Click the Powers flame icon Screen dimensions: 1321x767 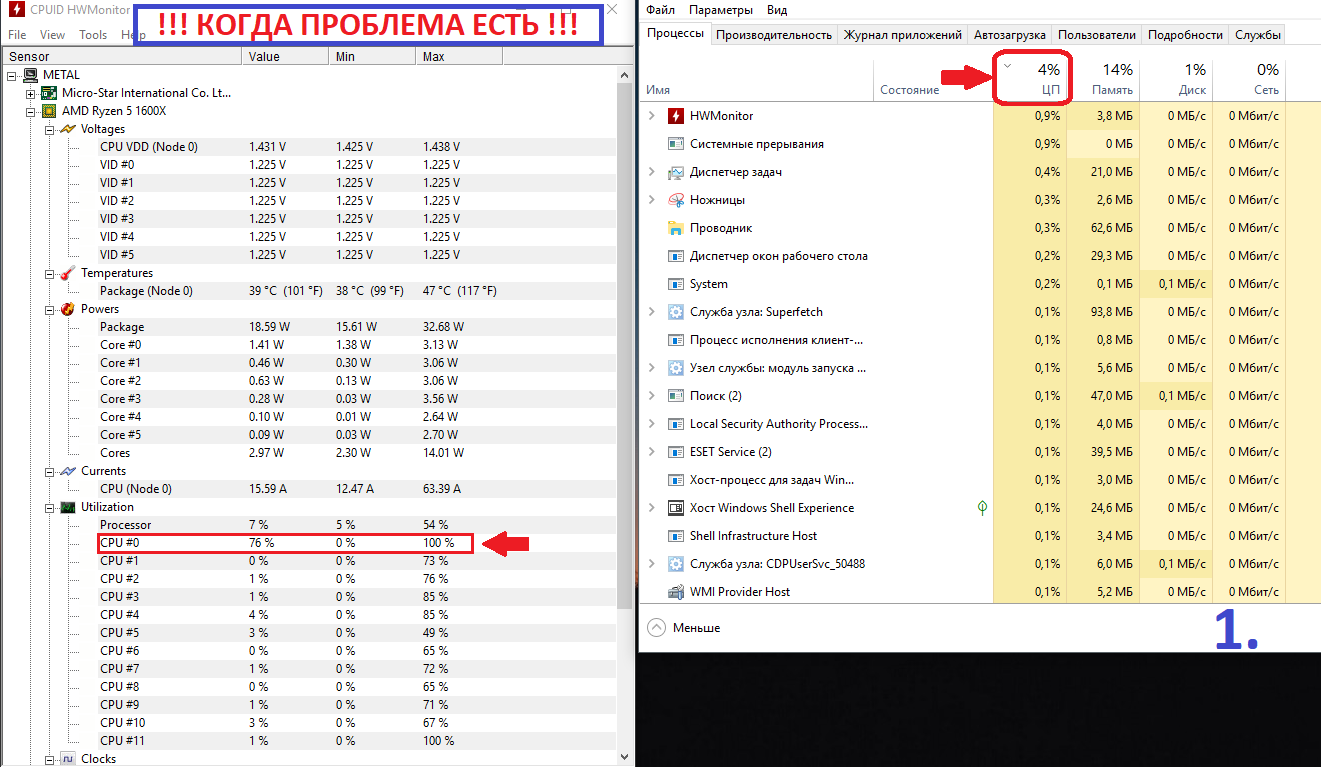coord(68,309)
